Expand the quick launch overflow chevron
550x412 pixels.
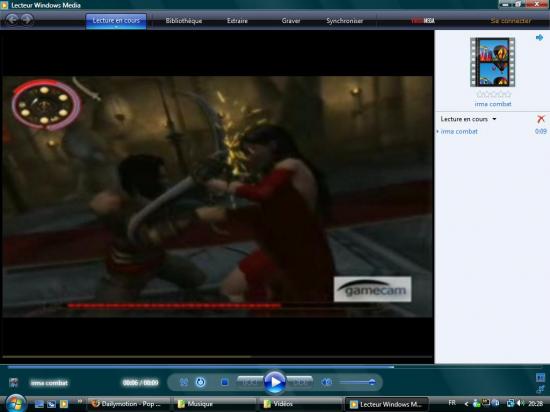80,402
